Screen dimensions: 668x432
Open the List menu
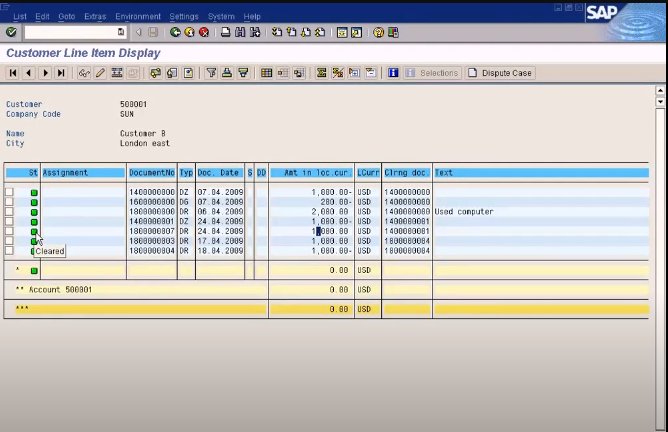click(x=20, y=17)
